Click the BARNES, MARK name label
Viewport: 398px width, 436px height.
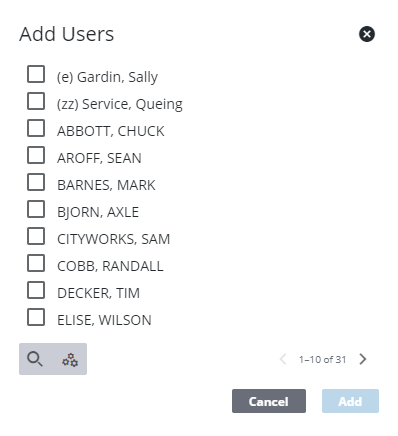coord(106,185)
